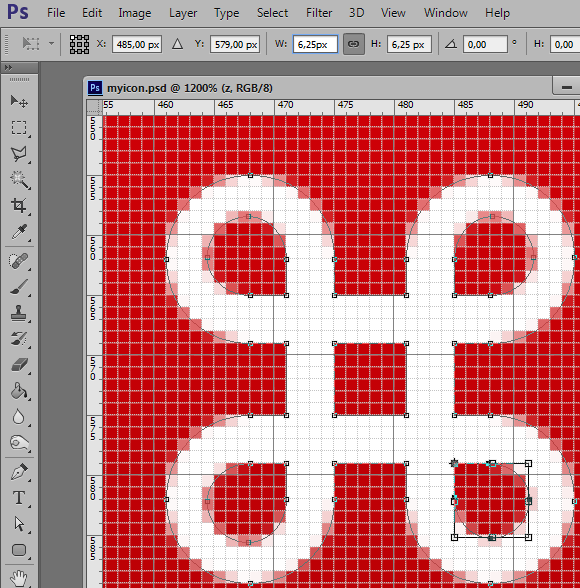580x588 pixels.
Task: Click the Y position input field
Action: [x=235, y=44]
